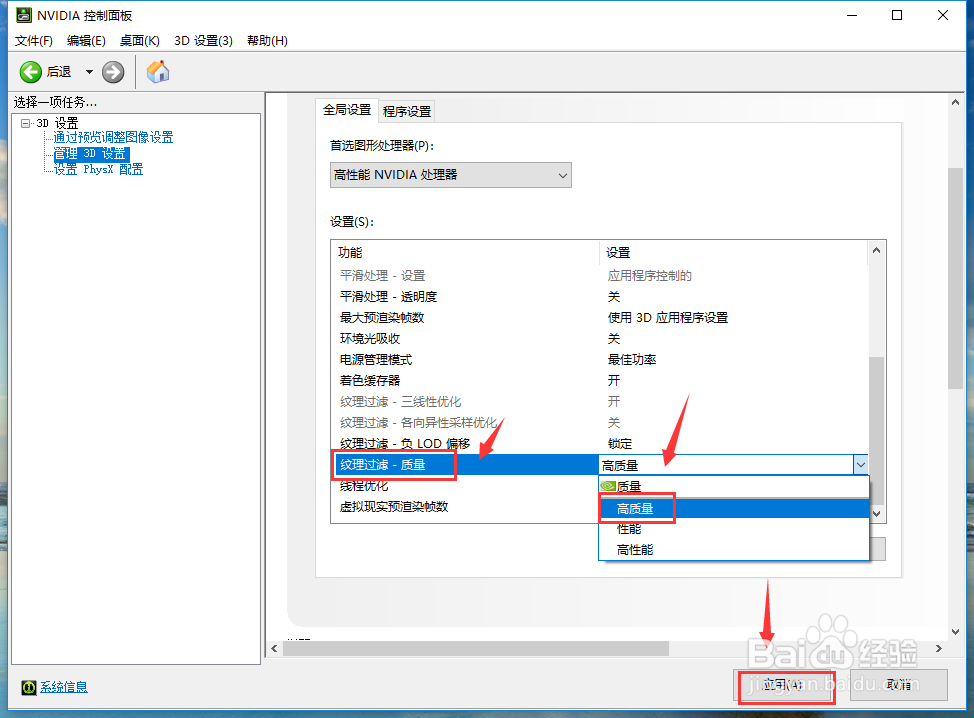Screen dimensions: 974x718
Task: Open the Back history dropdown arrow
Action: [89, 72]
